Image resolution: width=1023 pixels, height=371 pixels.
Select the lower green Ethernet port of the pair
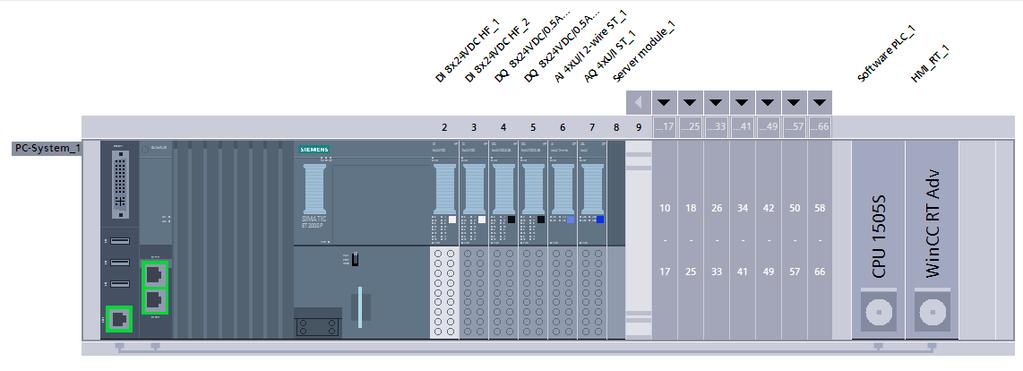(155, 301)
